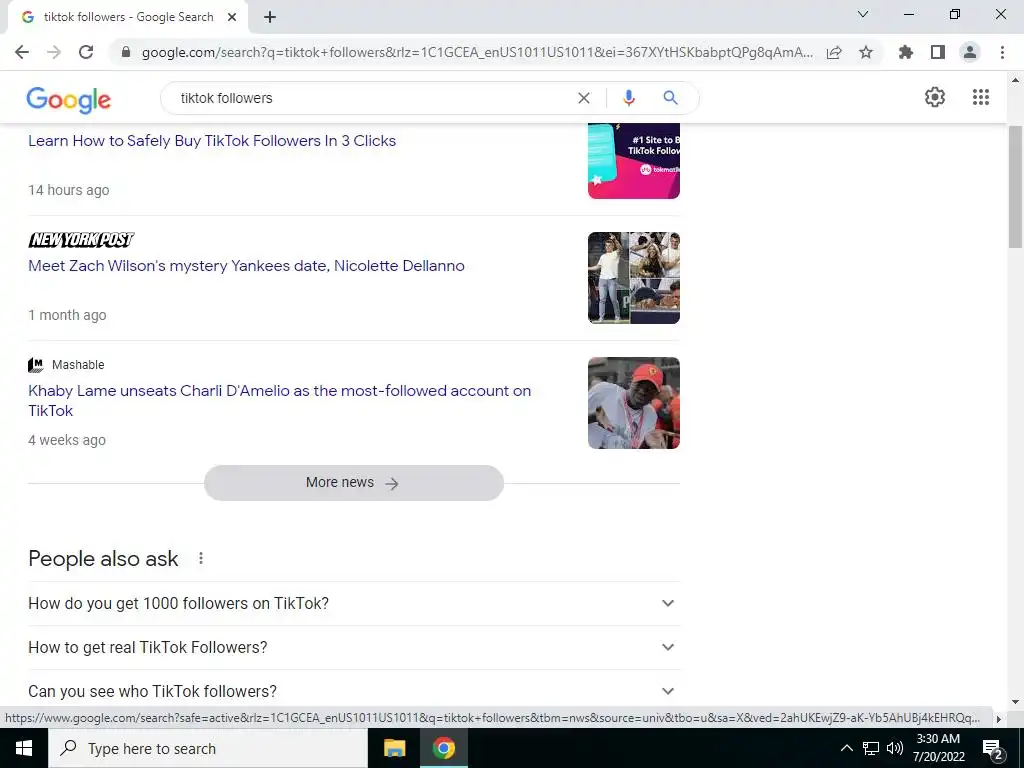Click inside the Google search box

coord(372,98)
